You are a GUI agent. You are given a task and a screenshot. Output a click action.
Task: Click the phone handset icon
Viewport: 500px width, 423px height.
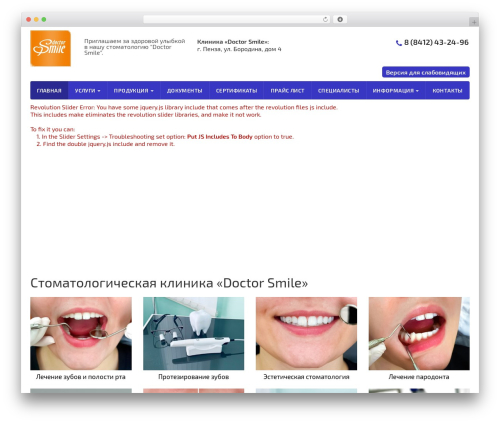point(399,43)
